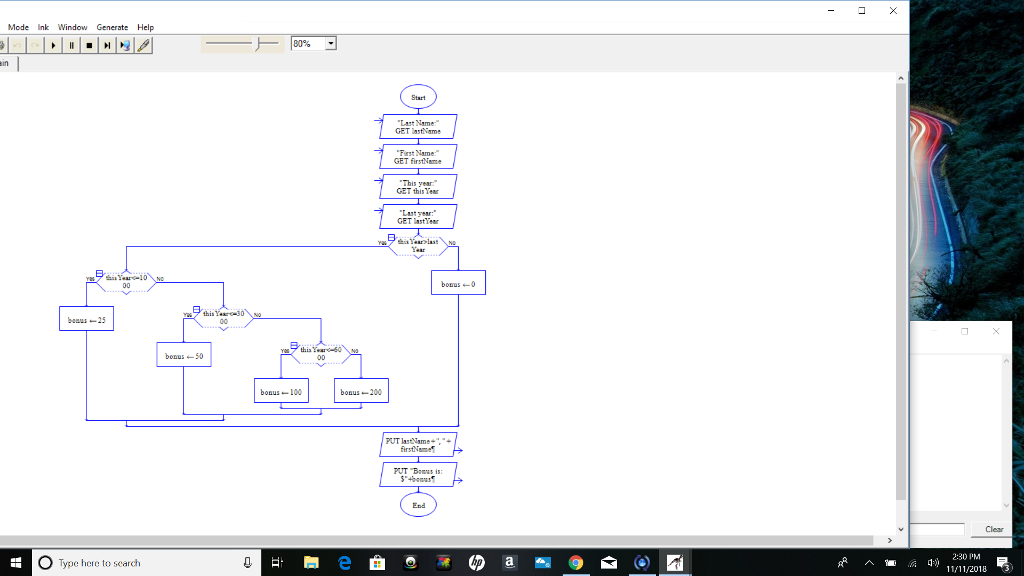Open the RAPTOR app from the taskbar

(674, 562)
